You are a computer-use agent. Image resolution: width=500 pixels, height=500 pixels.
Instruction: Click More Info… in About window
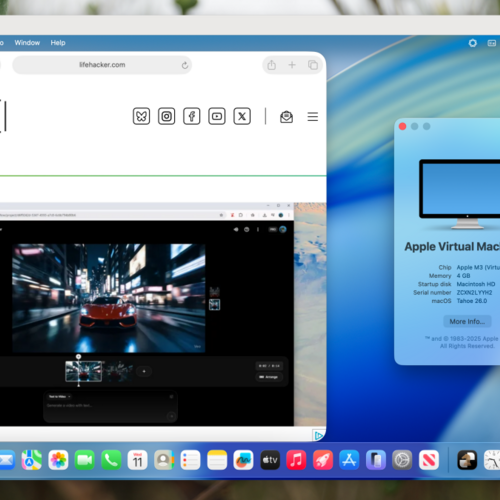(x=467, y=321)
